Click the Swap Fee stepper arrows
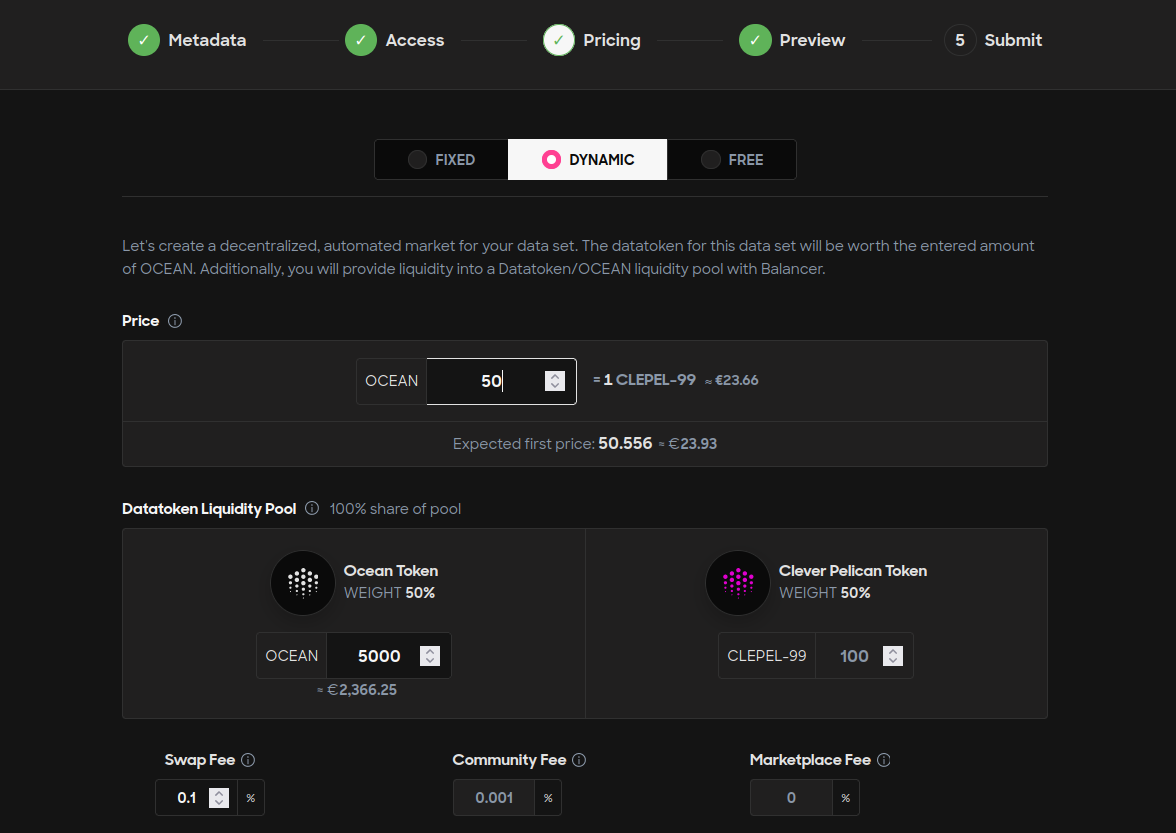1176x833 pixels. click(219, 798)
